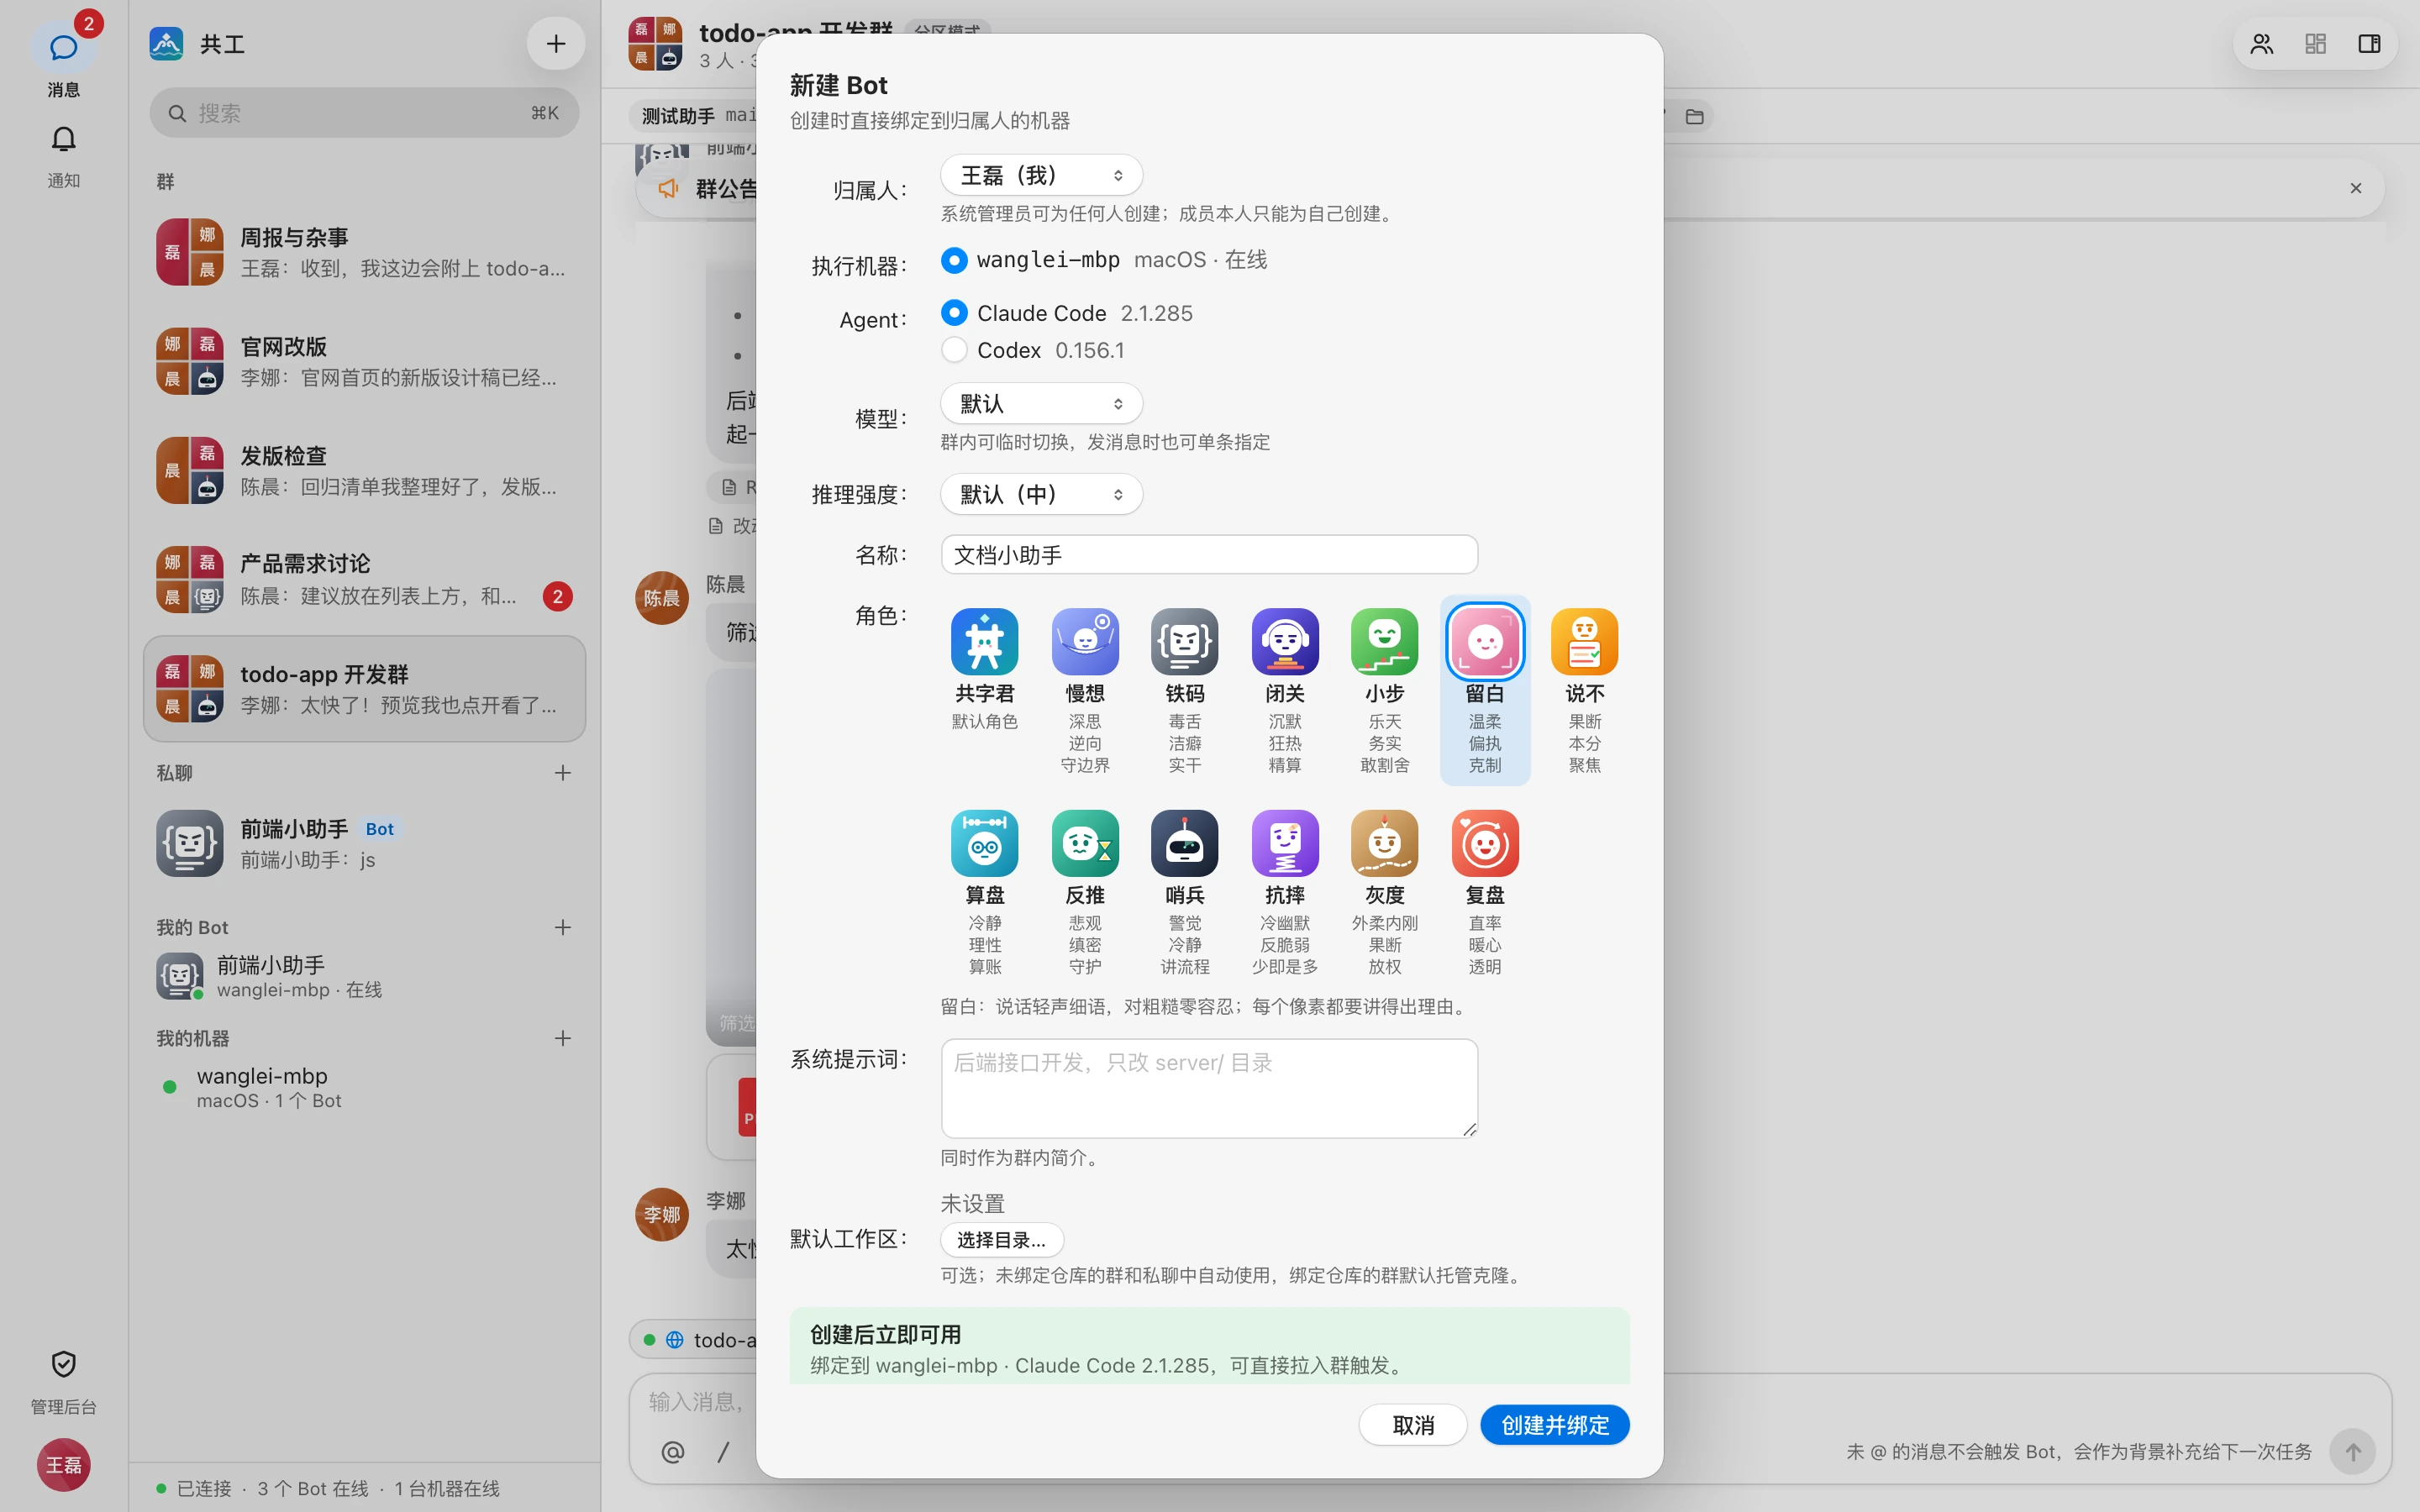Select the 灰度 role avatar
Screen dimensions: 2420x1512
point(1384,843)
